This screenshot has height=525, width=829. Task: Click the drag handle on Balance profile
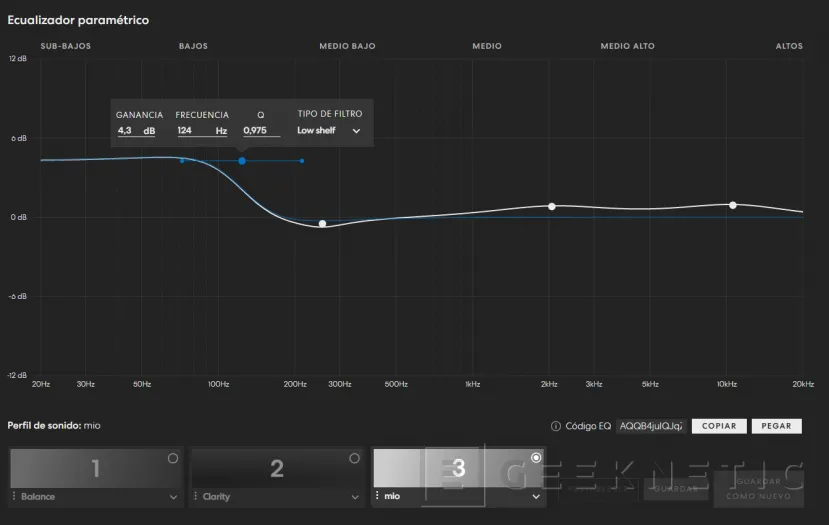tap(14, 496)
